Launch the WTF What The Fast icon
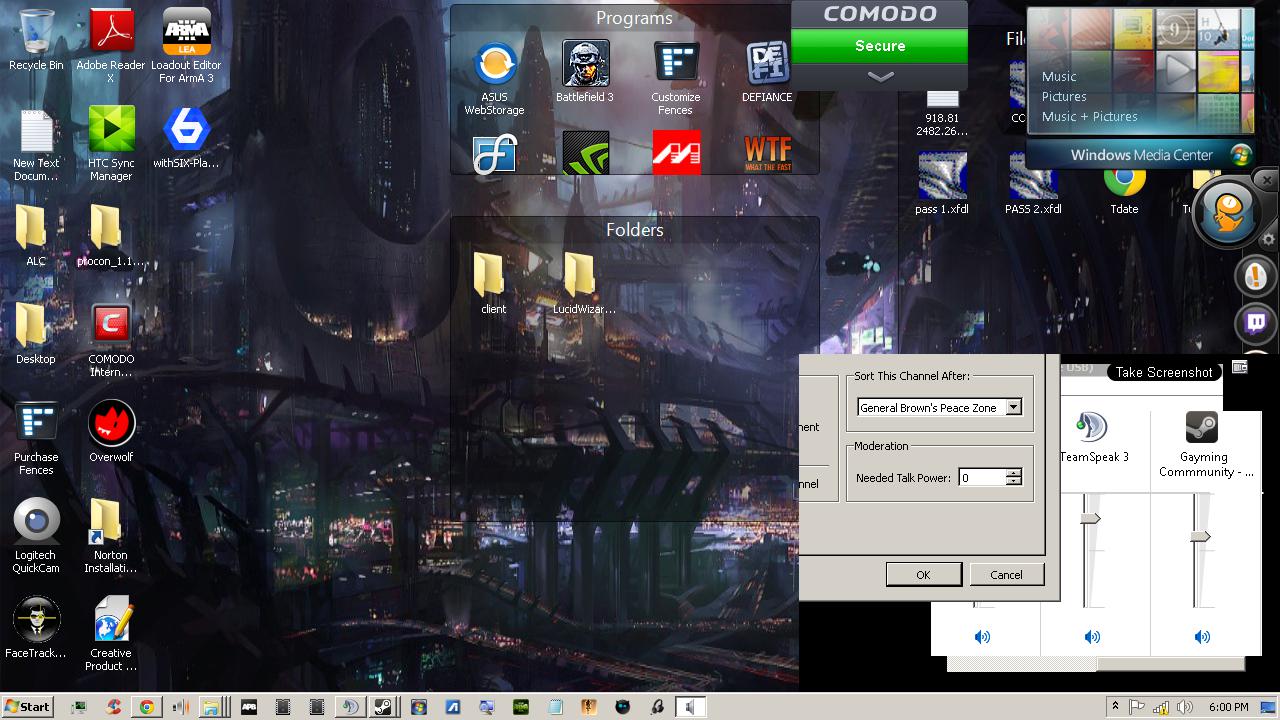This screenshot has width=1280, height=720. point(767,153)
